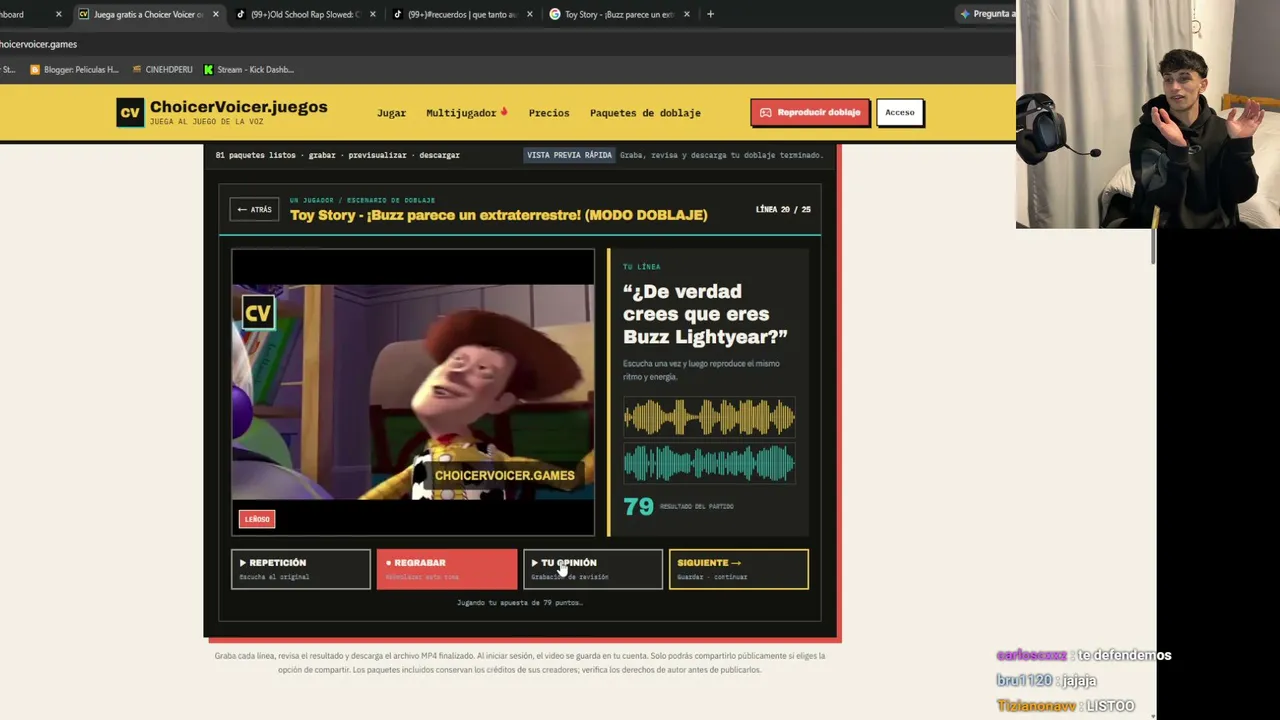Close the Old School Rap Slowed tab
The width and height of the screenshot is (1280, 720).
[x=373, y=14]
